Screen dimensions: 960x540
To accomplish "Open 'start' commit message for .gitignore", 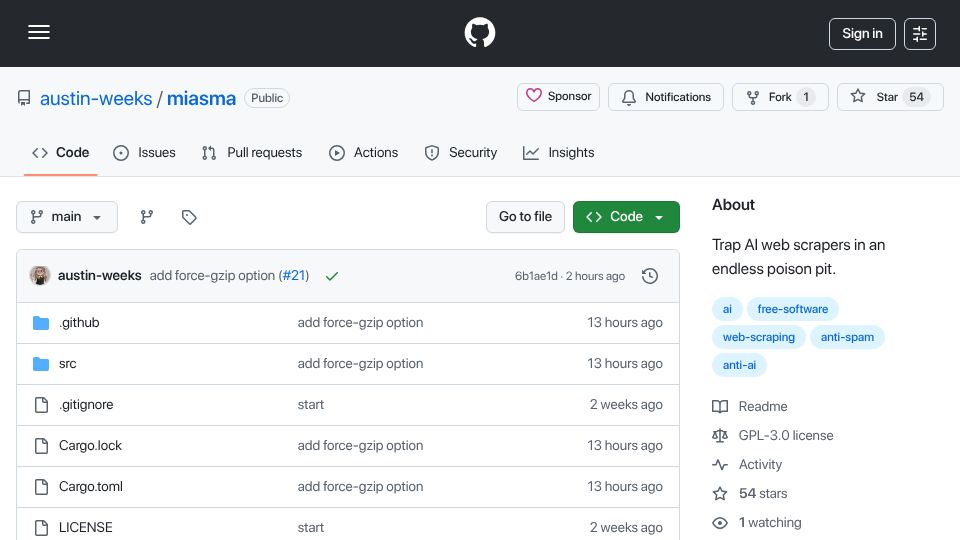I will (310, 405).
